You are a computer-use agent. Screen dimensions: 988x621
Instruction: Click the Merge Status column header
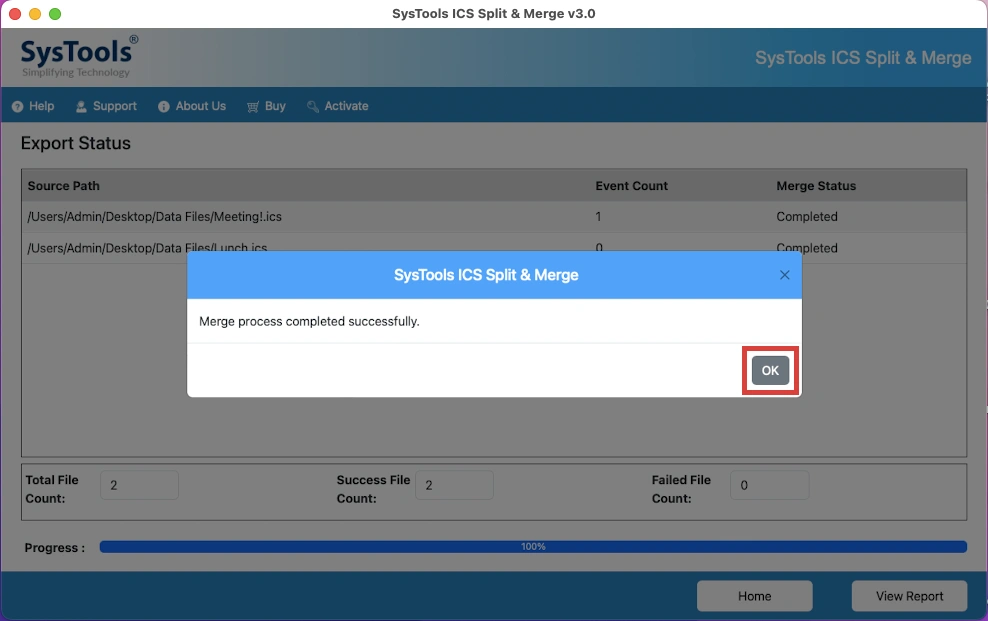point(816,186)
